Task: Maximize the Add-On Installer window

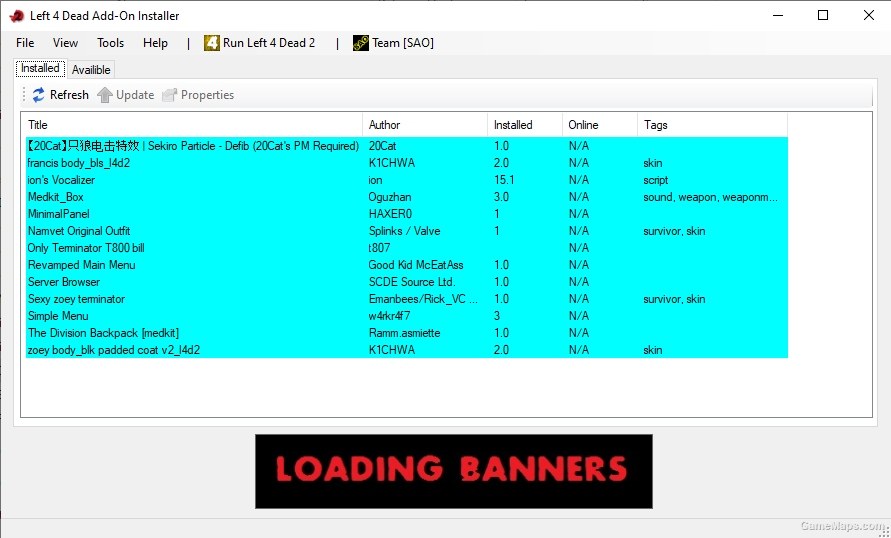Action: (822, 15)
